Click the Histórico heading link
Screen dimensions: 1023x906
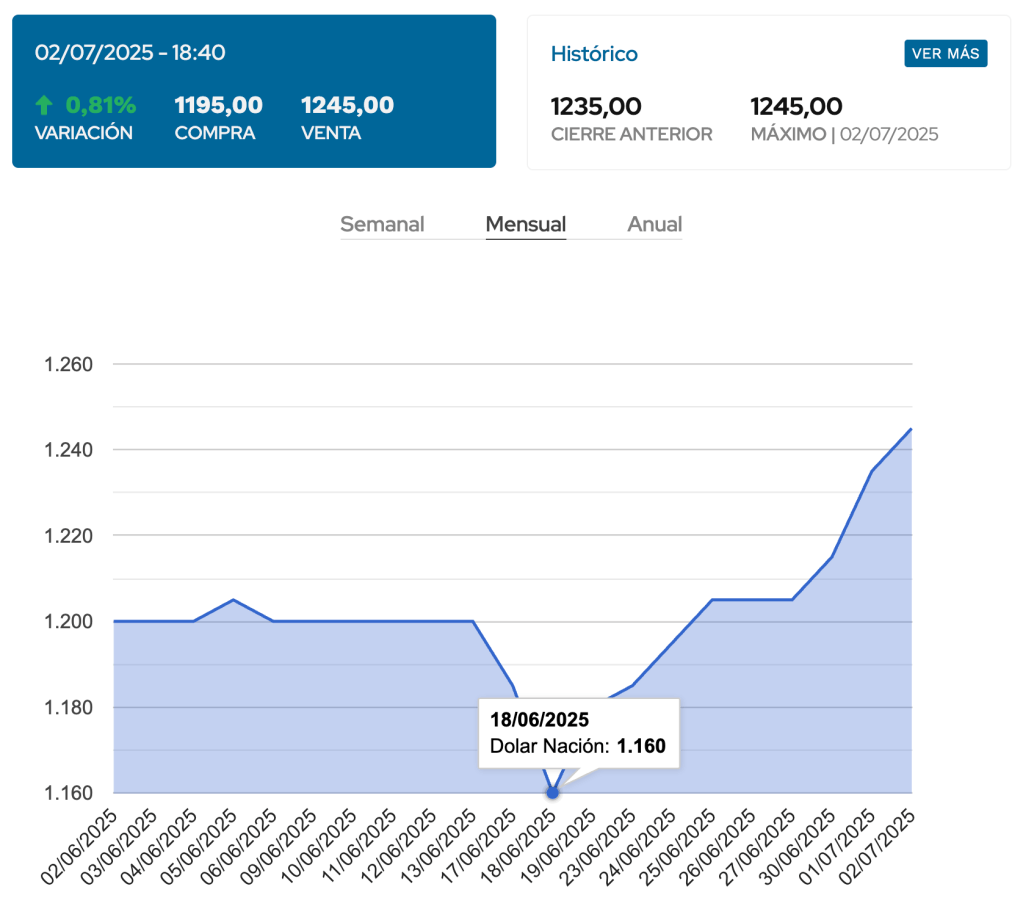click(594, 54)
